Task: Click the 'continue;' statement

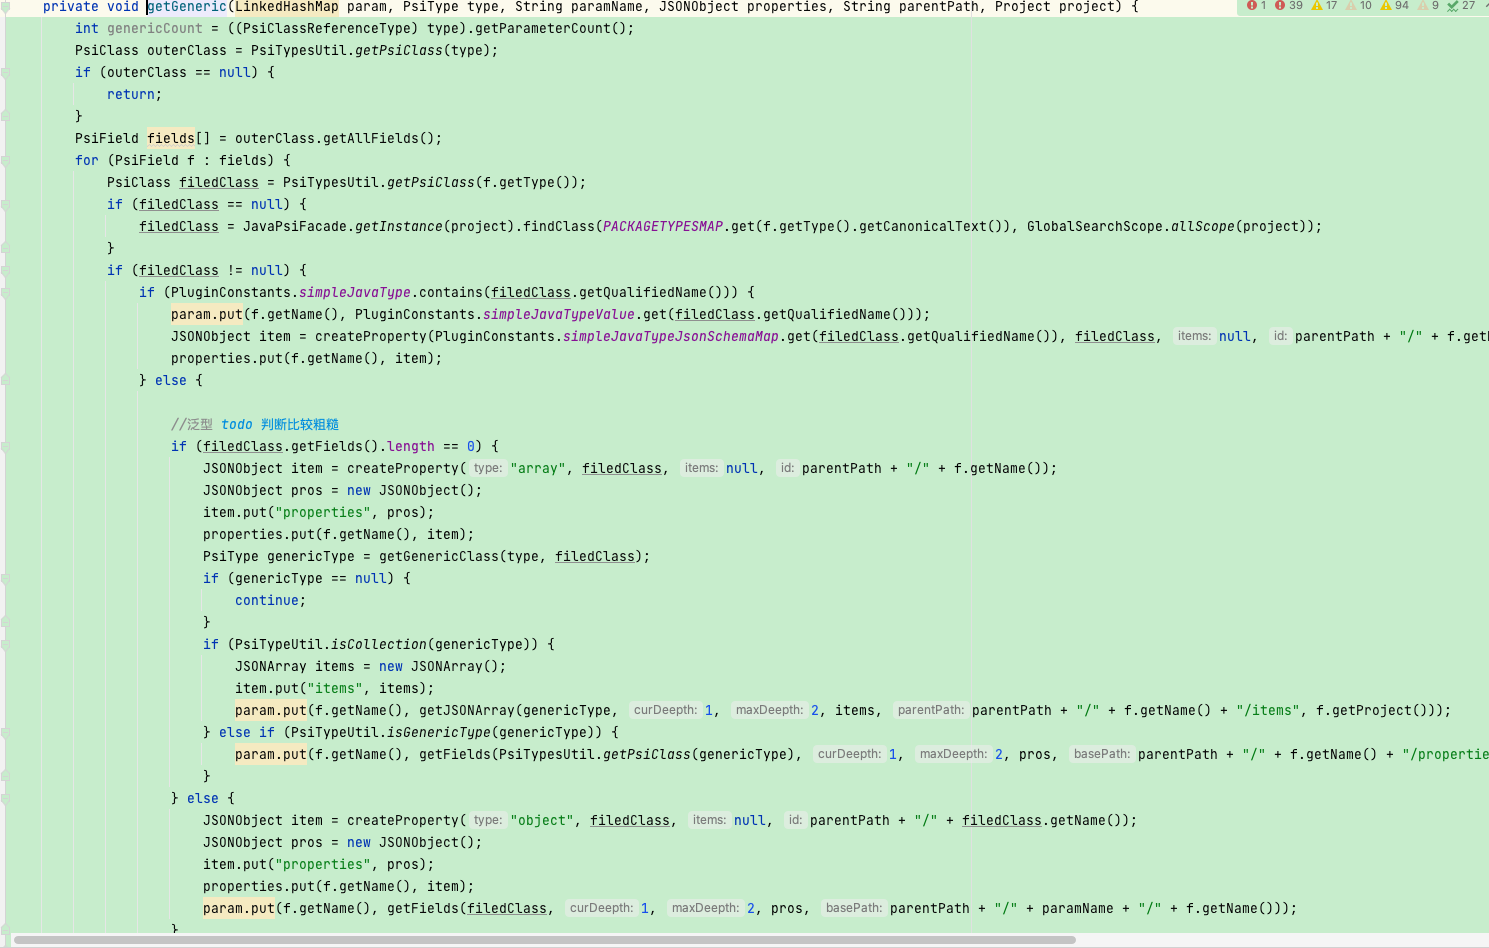Action: coord(271,601)
